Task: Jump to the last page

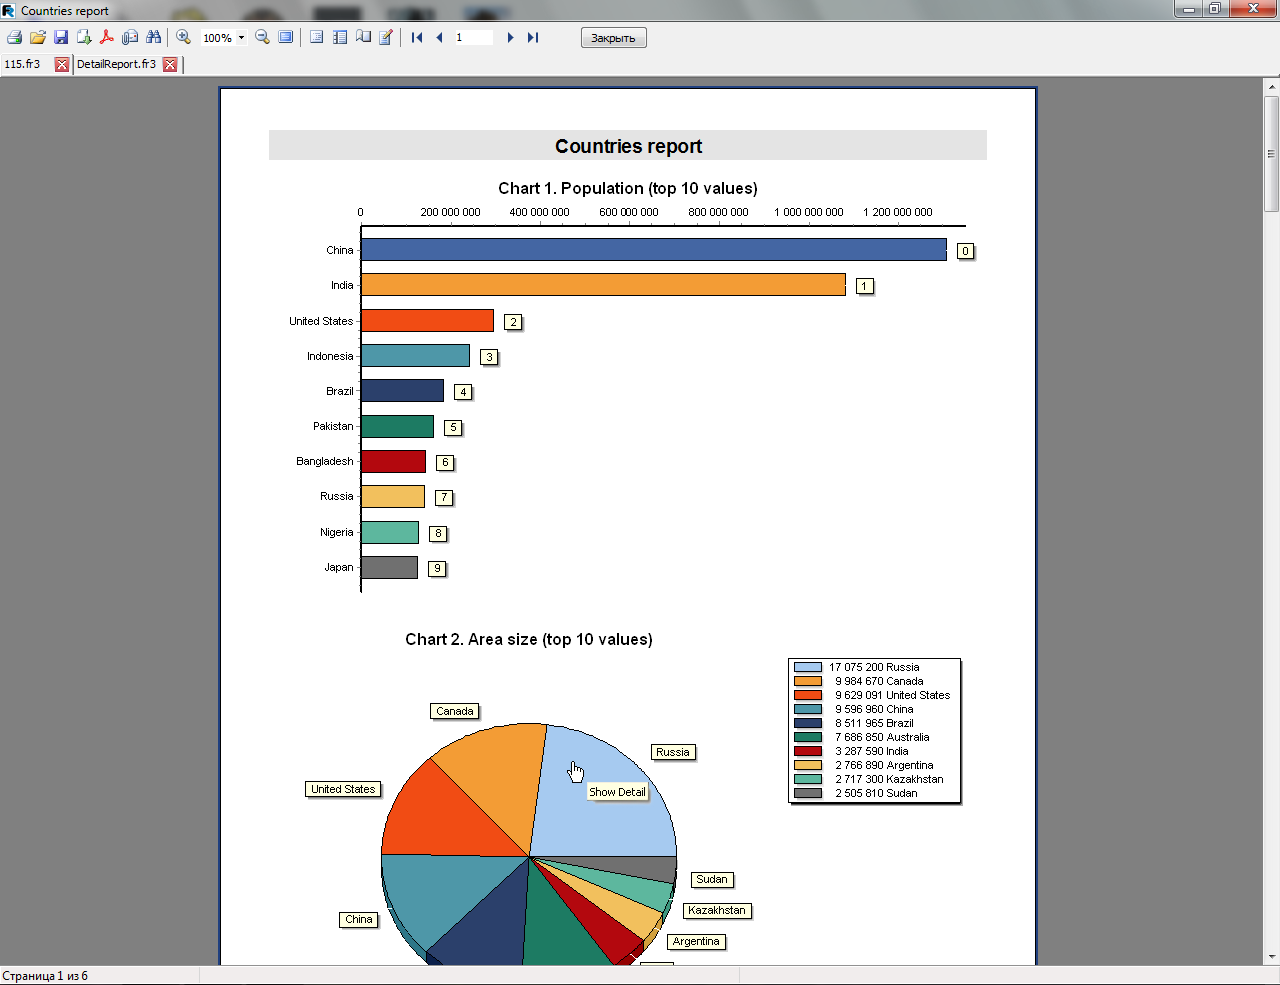Action: (x=533, y=37)
